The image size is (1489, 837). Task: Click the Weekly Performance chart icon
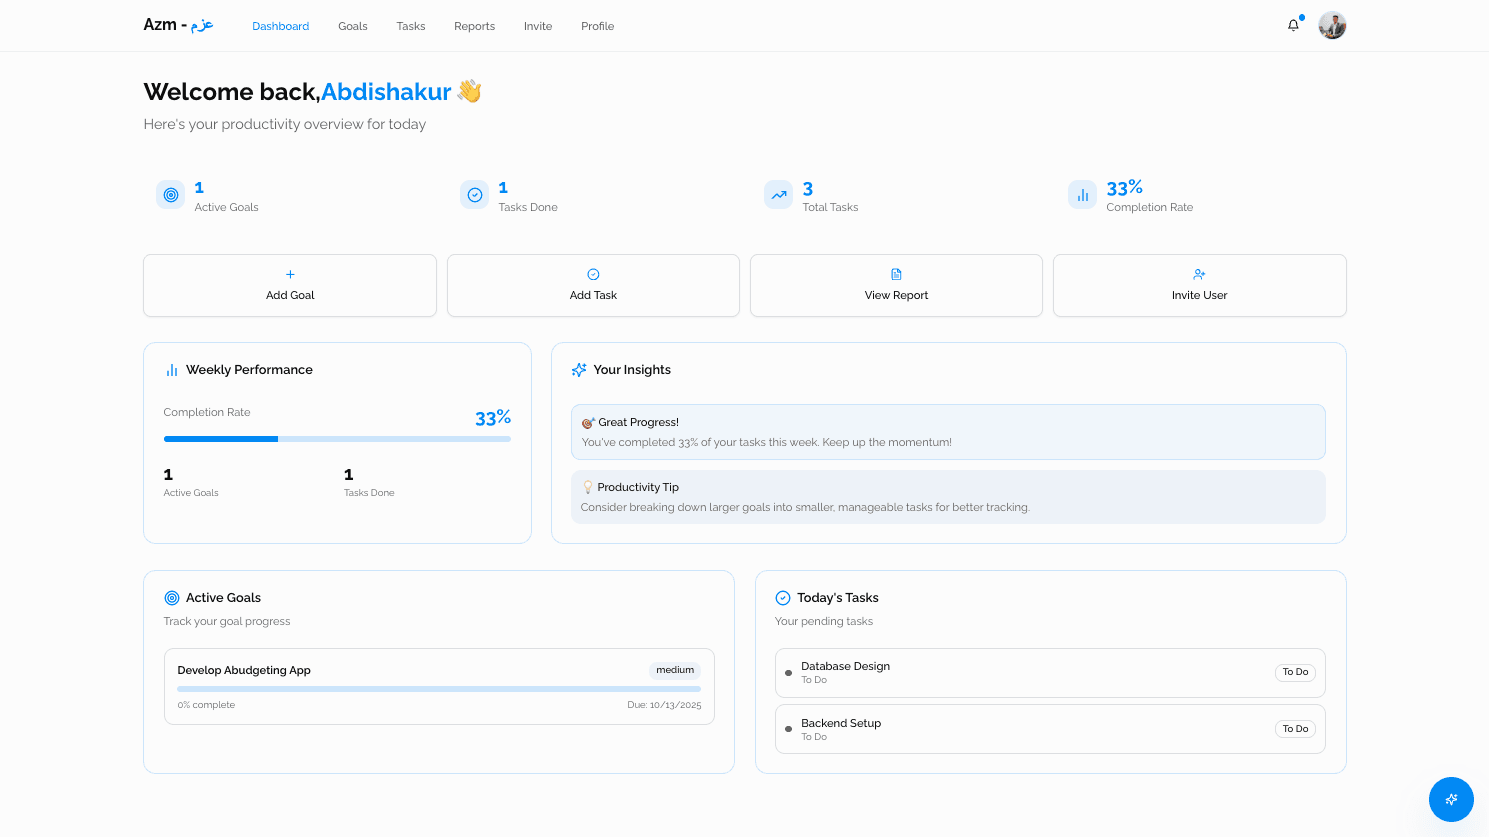click(171, 369)
